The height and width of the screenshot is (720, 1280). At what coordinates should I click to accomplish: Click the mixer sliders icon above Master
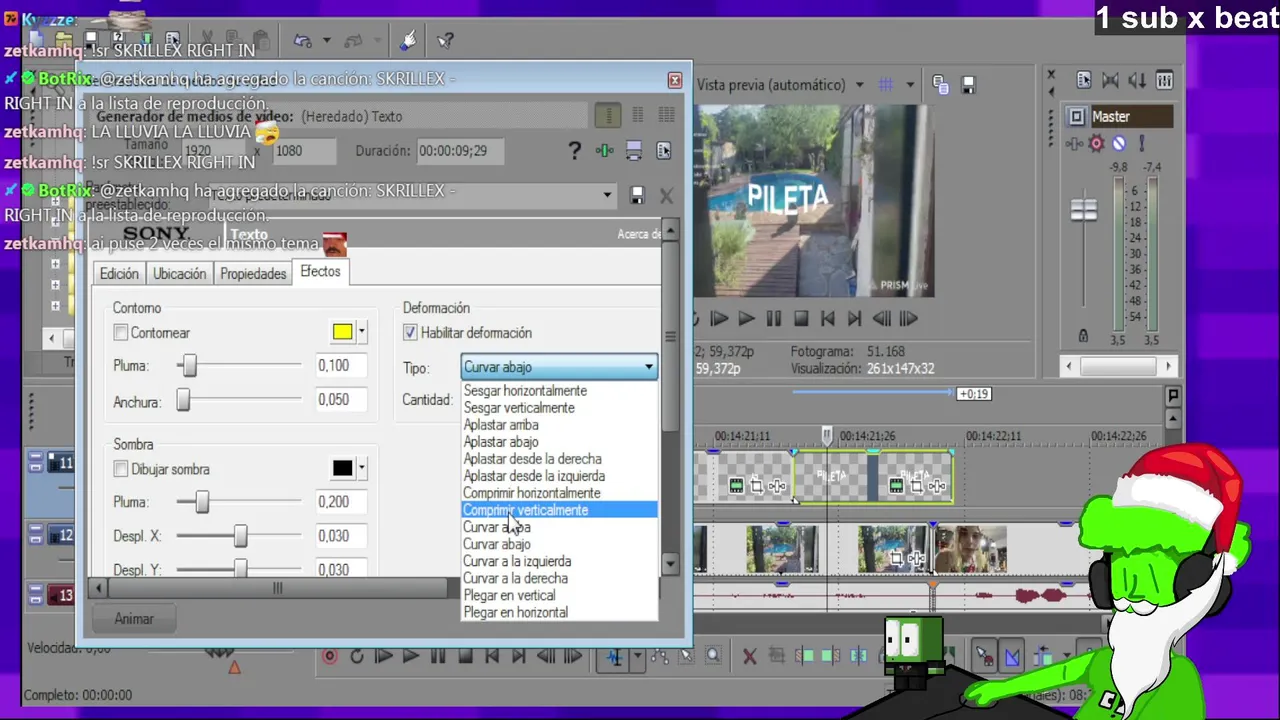[x=1164, y=80]
